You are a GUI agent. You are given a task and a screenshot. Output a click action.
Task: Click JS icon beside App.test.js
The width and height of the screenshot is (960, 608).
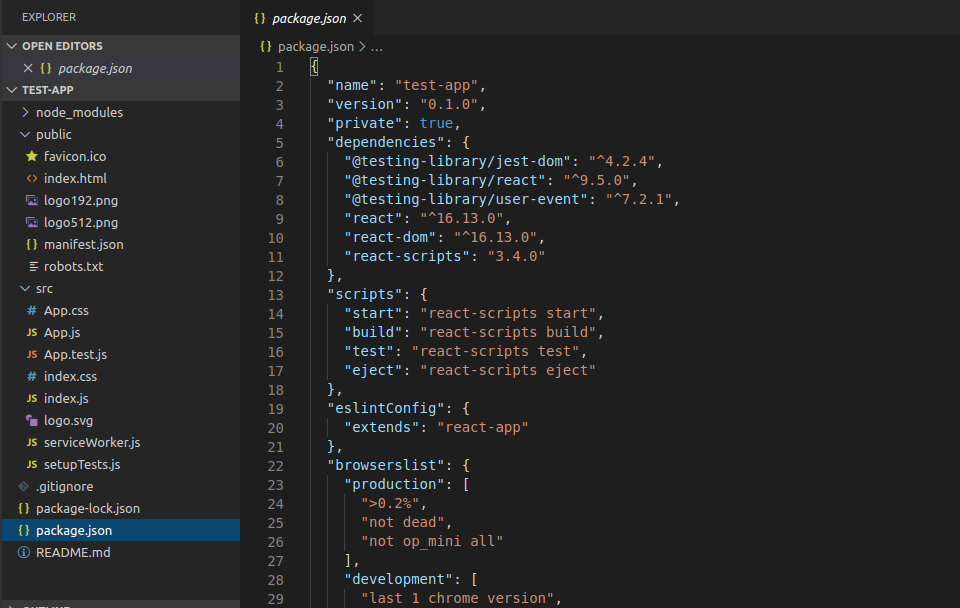click(32, 355)
